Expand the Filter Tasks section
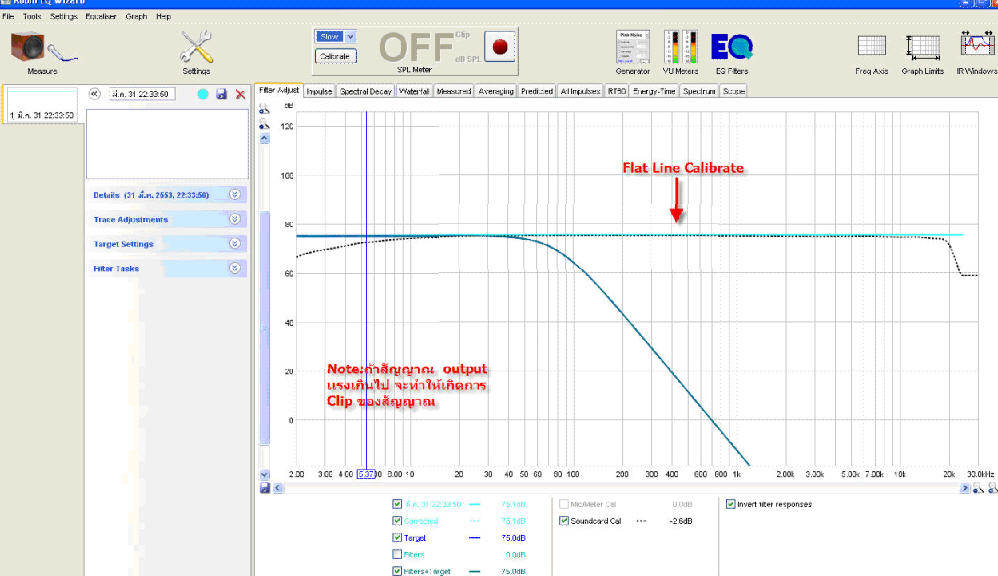 (x=235, y=269)
